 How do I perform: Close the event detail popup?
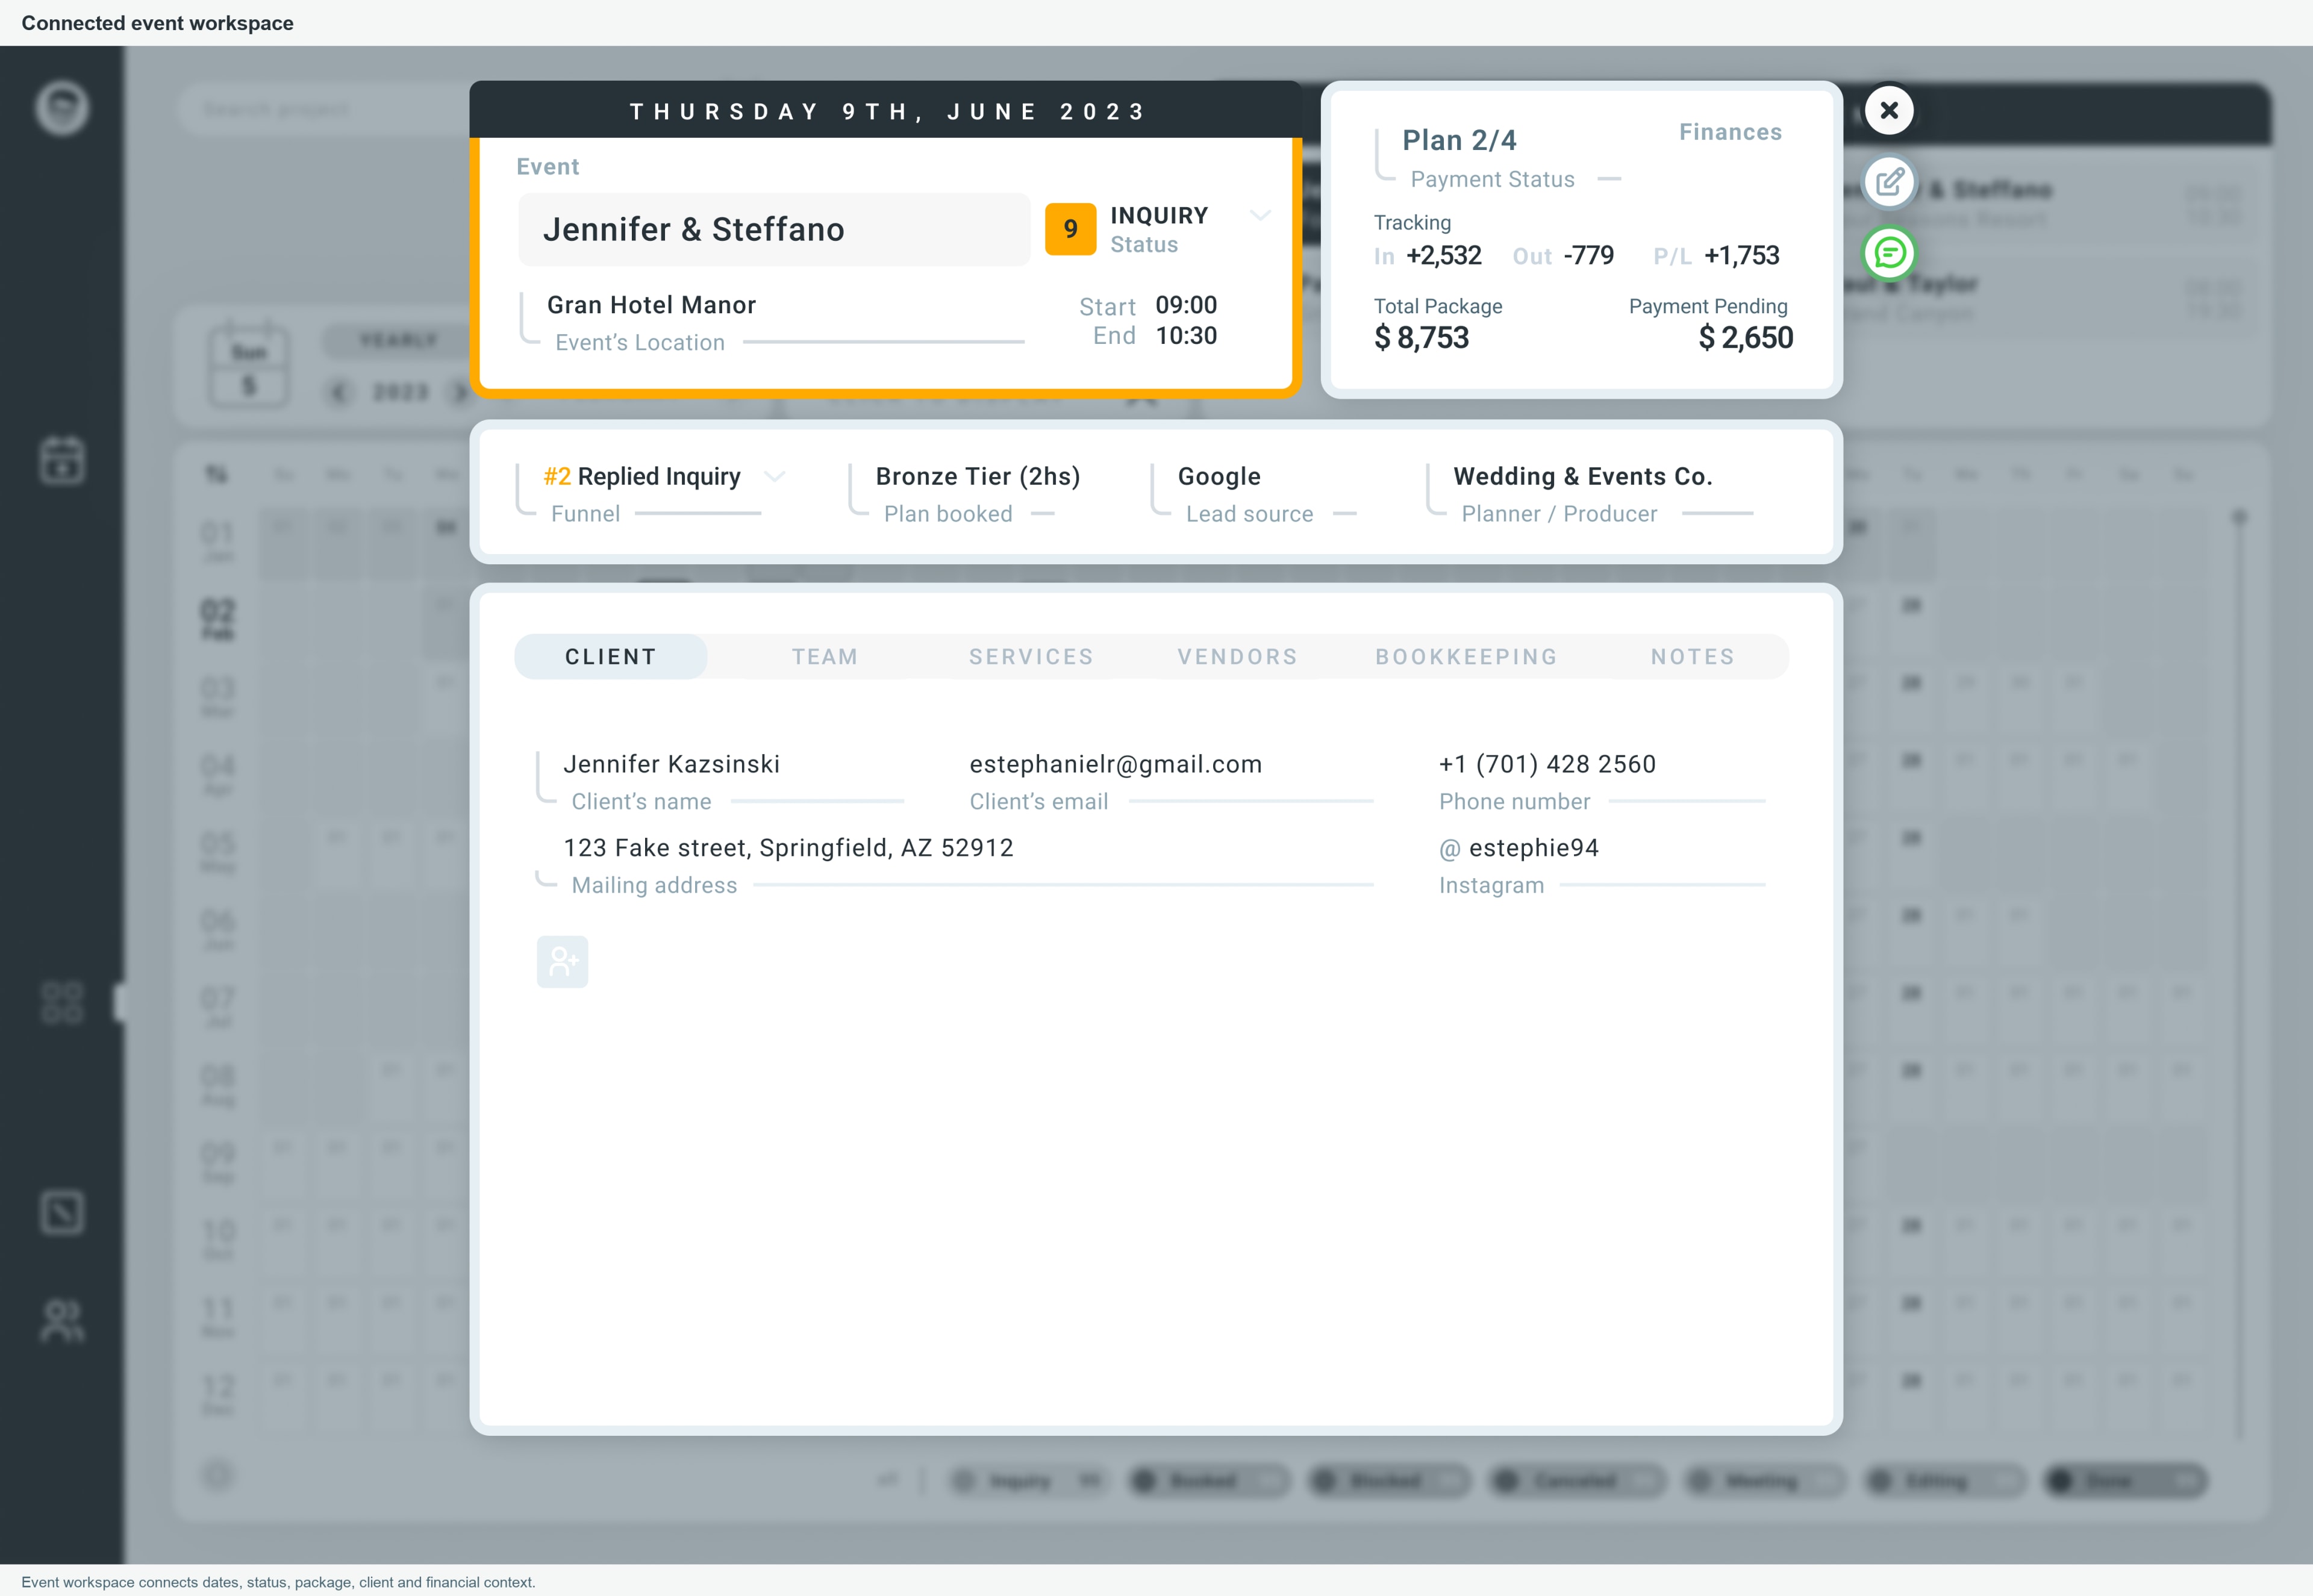[x=1889, y=110]
